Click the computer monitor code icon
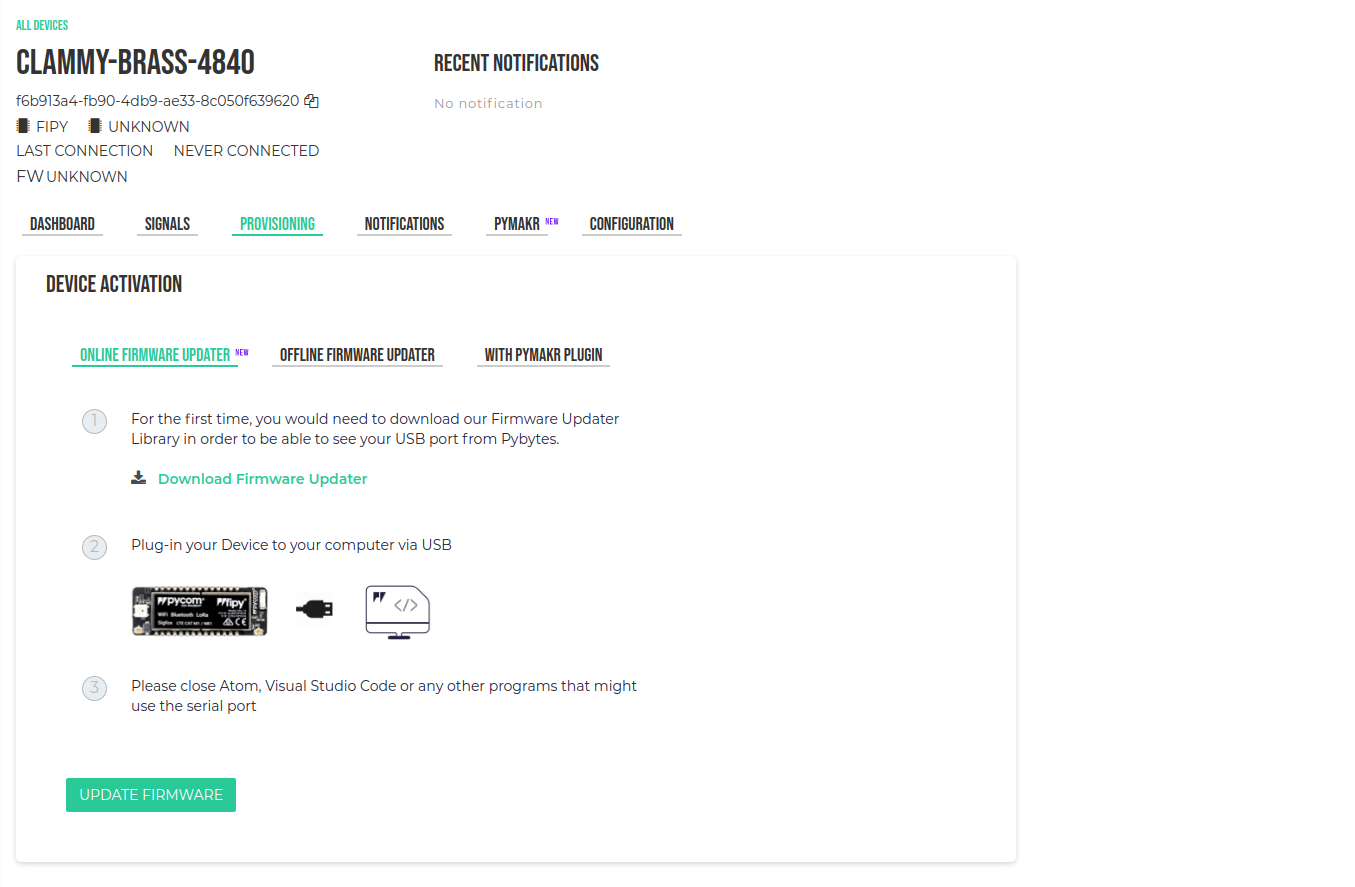The image size is (1355, 887). (x=397, y=612)
